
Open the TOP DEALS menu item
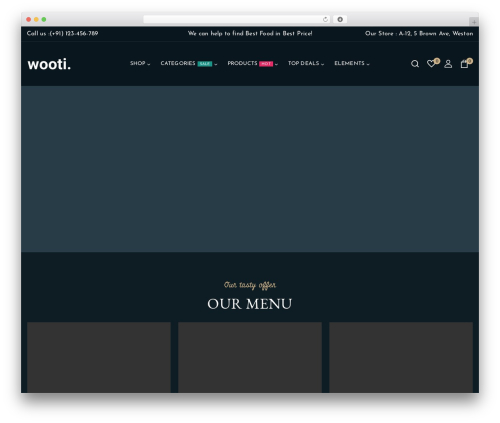pos(304,63)
